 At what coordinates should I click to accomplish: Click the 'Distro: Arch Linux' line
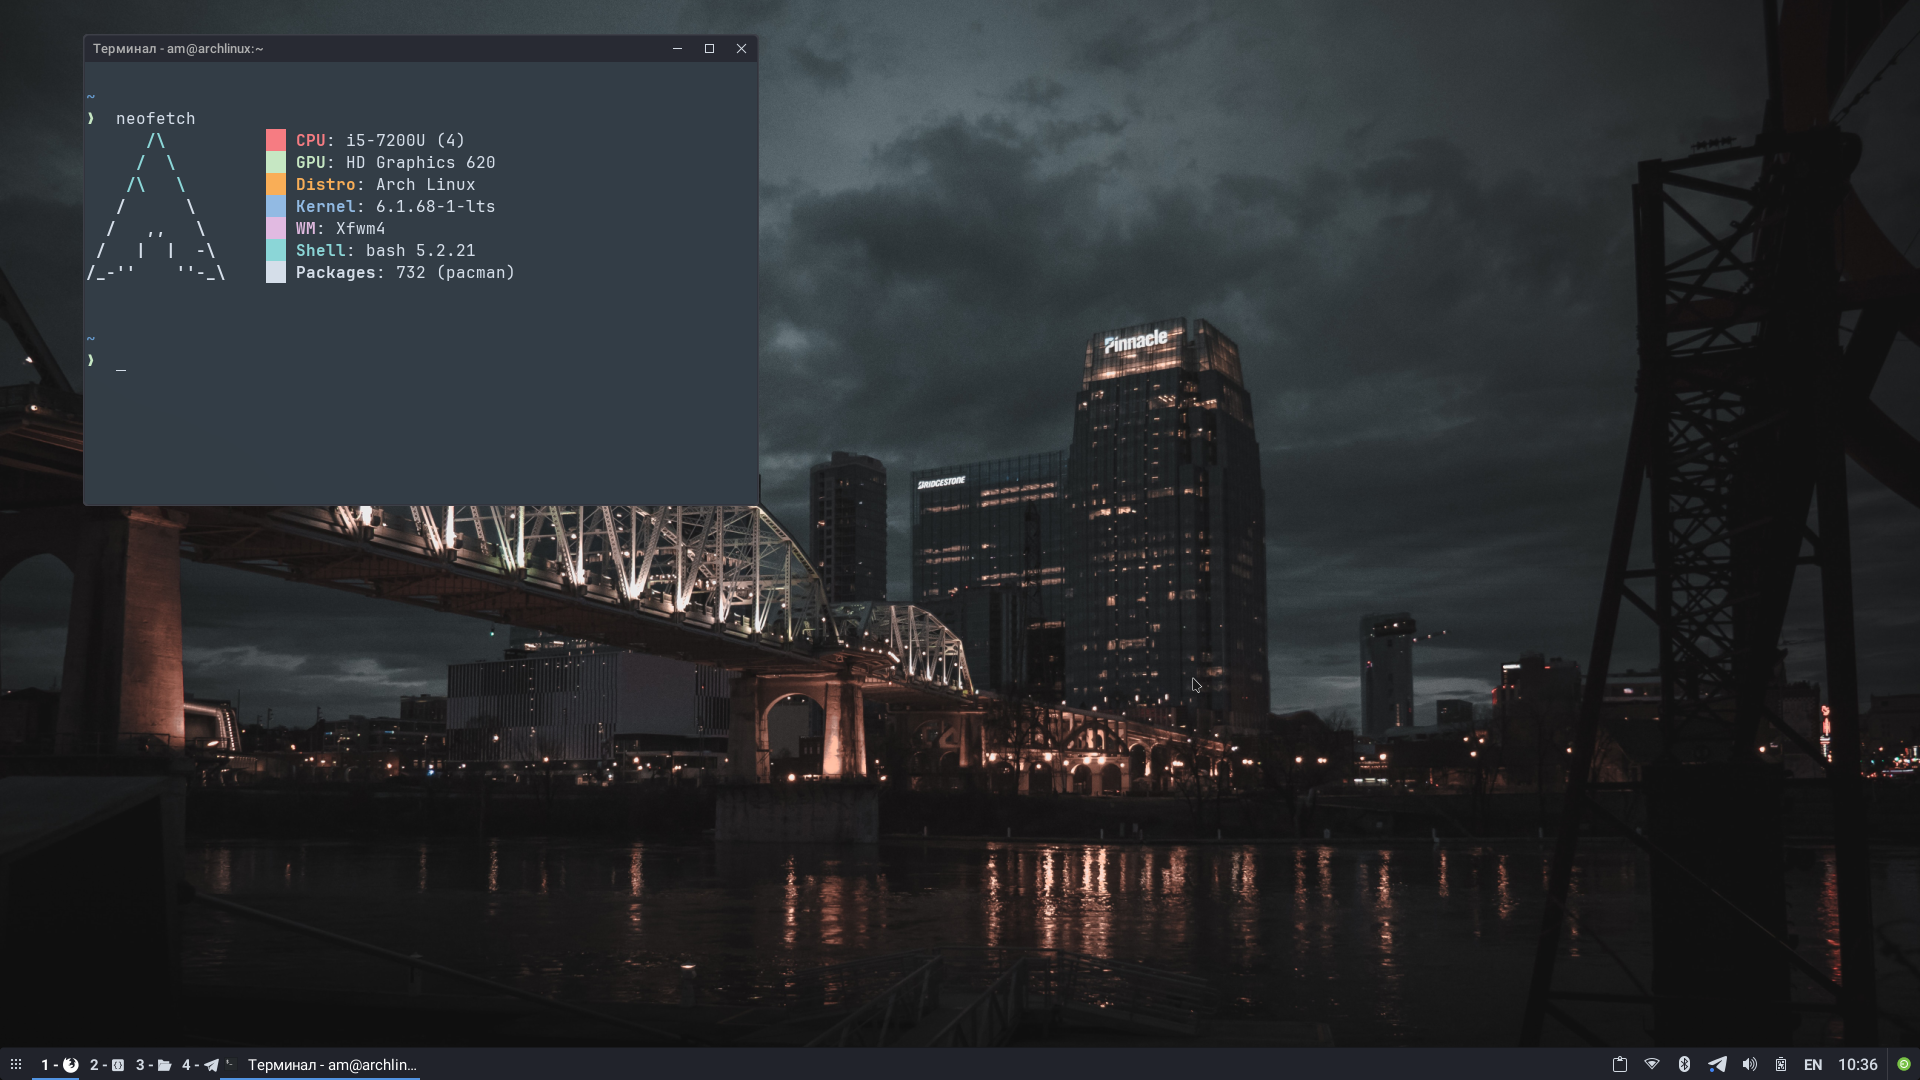[x=385, y=184]
